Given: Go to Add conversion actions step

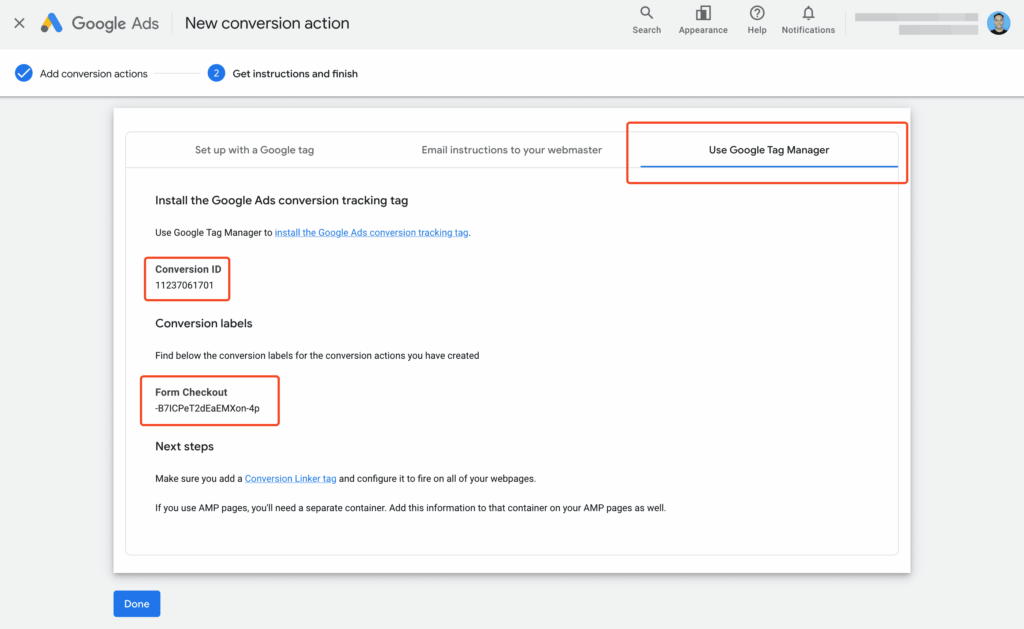Looking at the screenshot, I should tap(93, 74).
